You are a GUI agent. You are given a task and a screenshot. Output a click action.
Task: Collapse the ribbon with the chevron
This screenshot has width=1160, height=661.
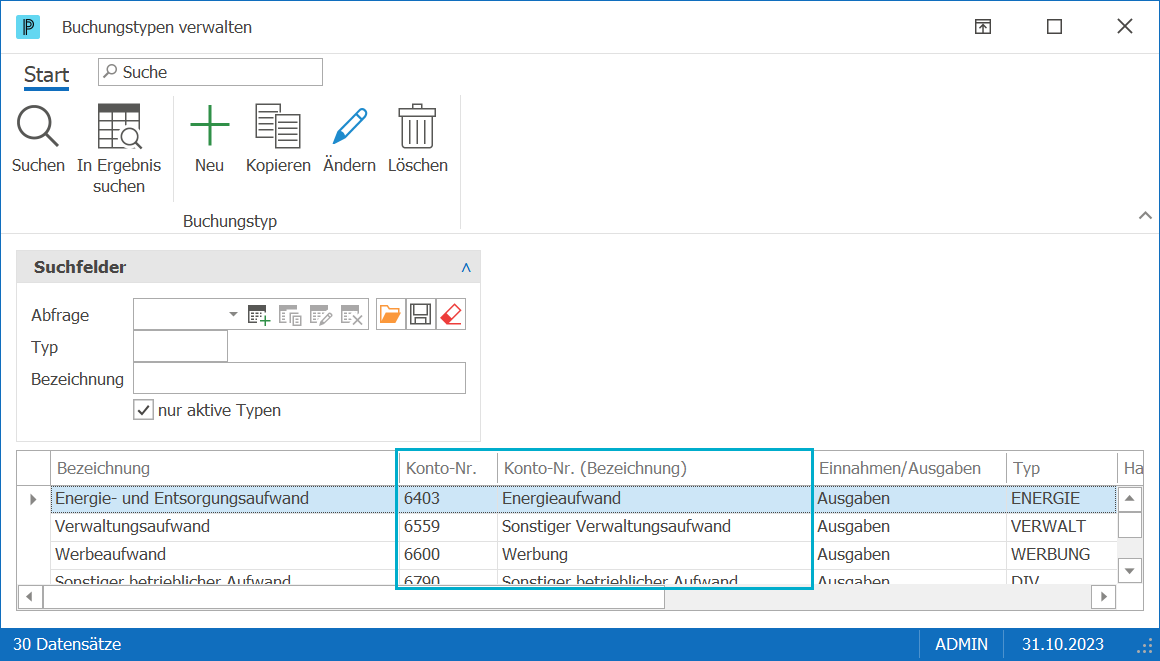[1145, 215]
